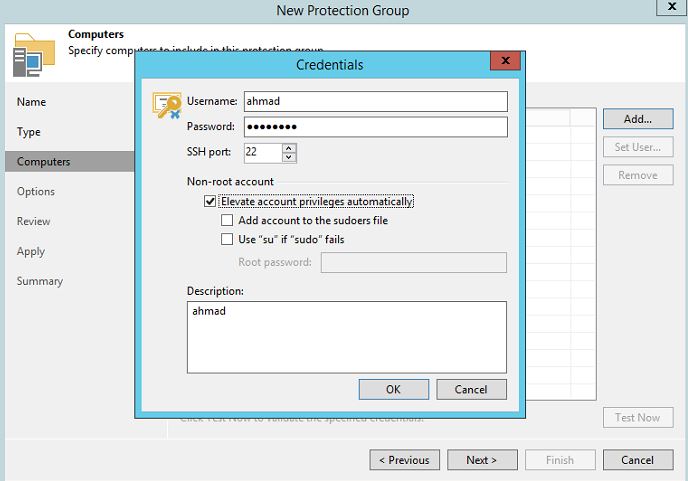688x481 pixels.
Task: Decrease SSH port with down arrow
Action: point(289,157)
